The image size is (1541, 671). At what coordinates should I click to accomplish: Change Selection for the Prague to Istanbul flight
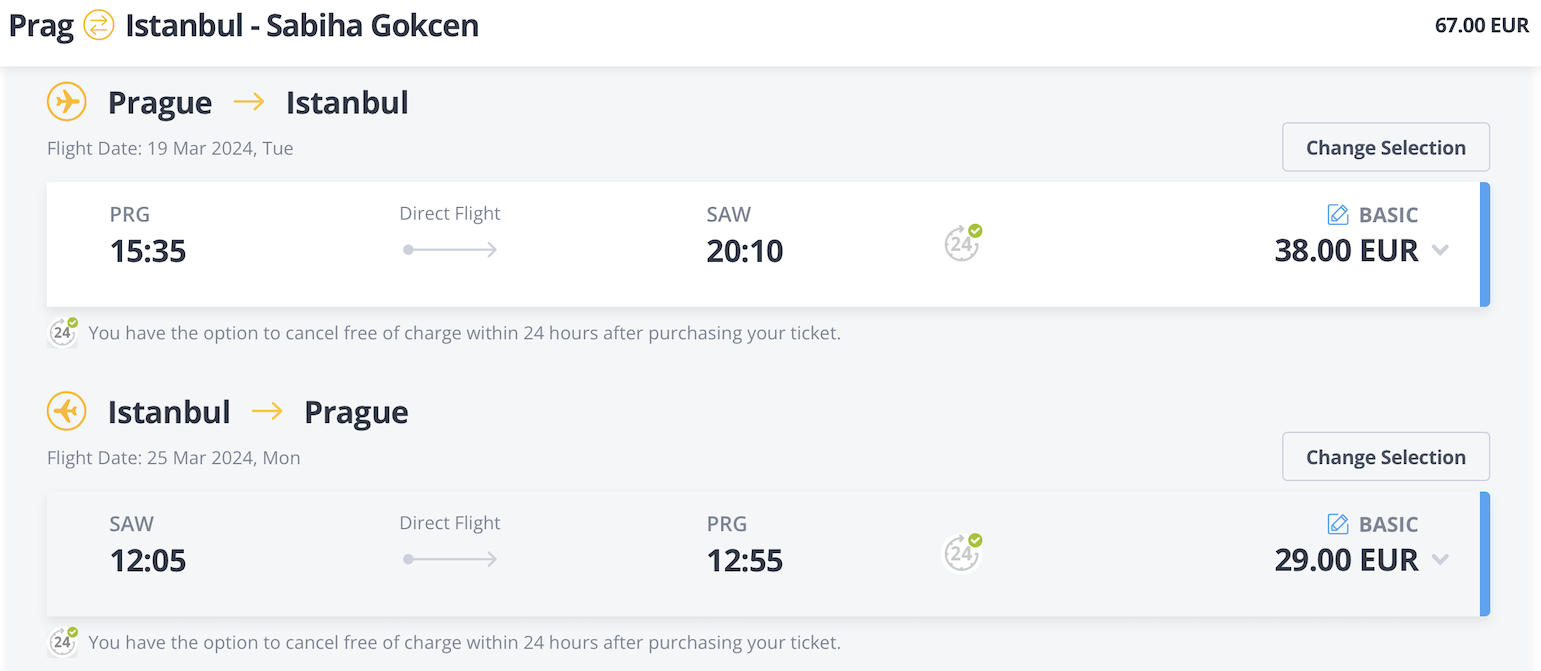(1386, 147)
